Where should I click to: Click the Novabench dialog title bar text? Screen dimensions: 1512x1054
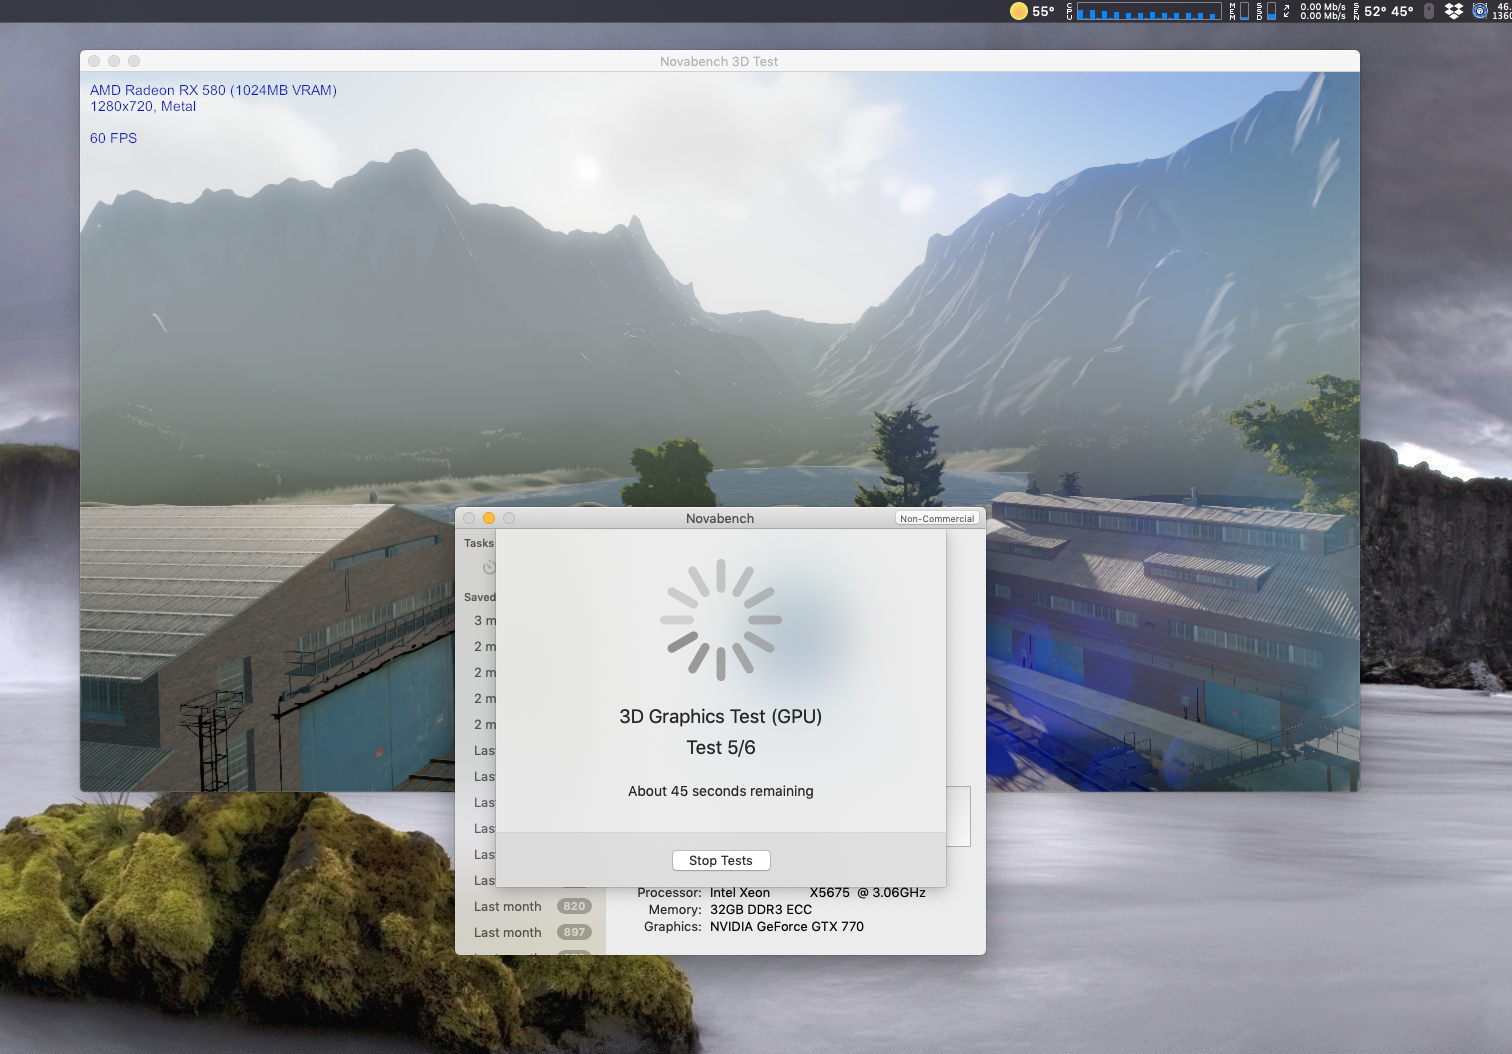click(720, 518)
